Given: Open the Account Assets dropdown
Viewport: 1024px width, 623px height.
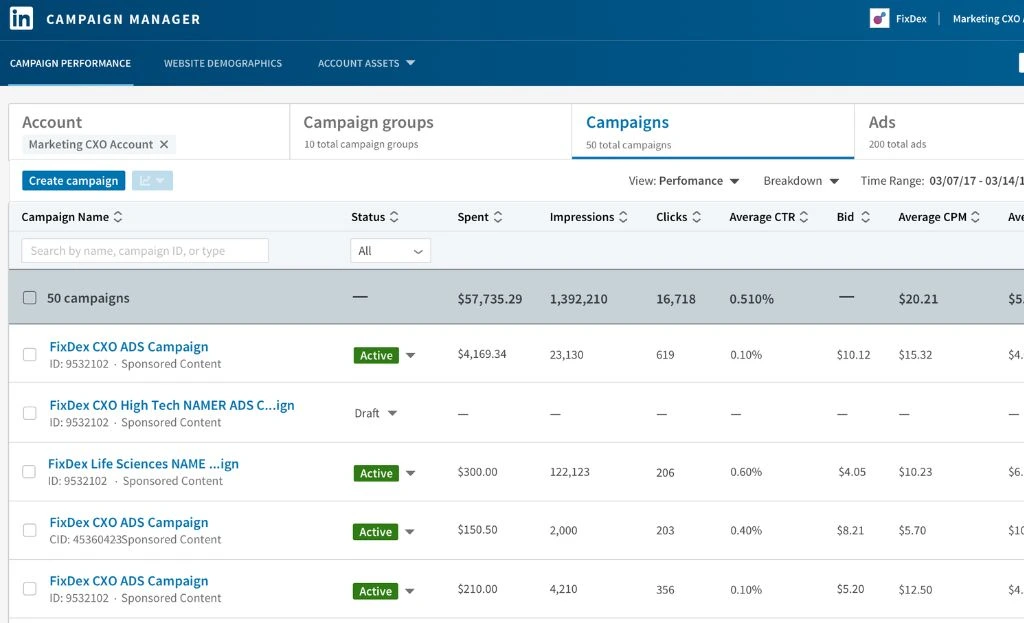Looking at the screenshot, I should click(366, 63).
